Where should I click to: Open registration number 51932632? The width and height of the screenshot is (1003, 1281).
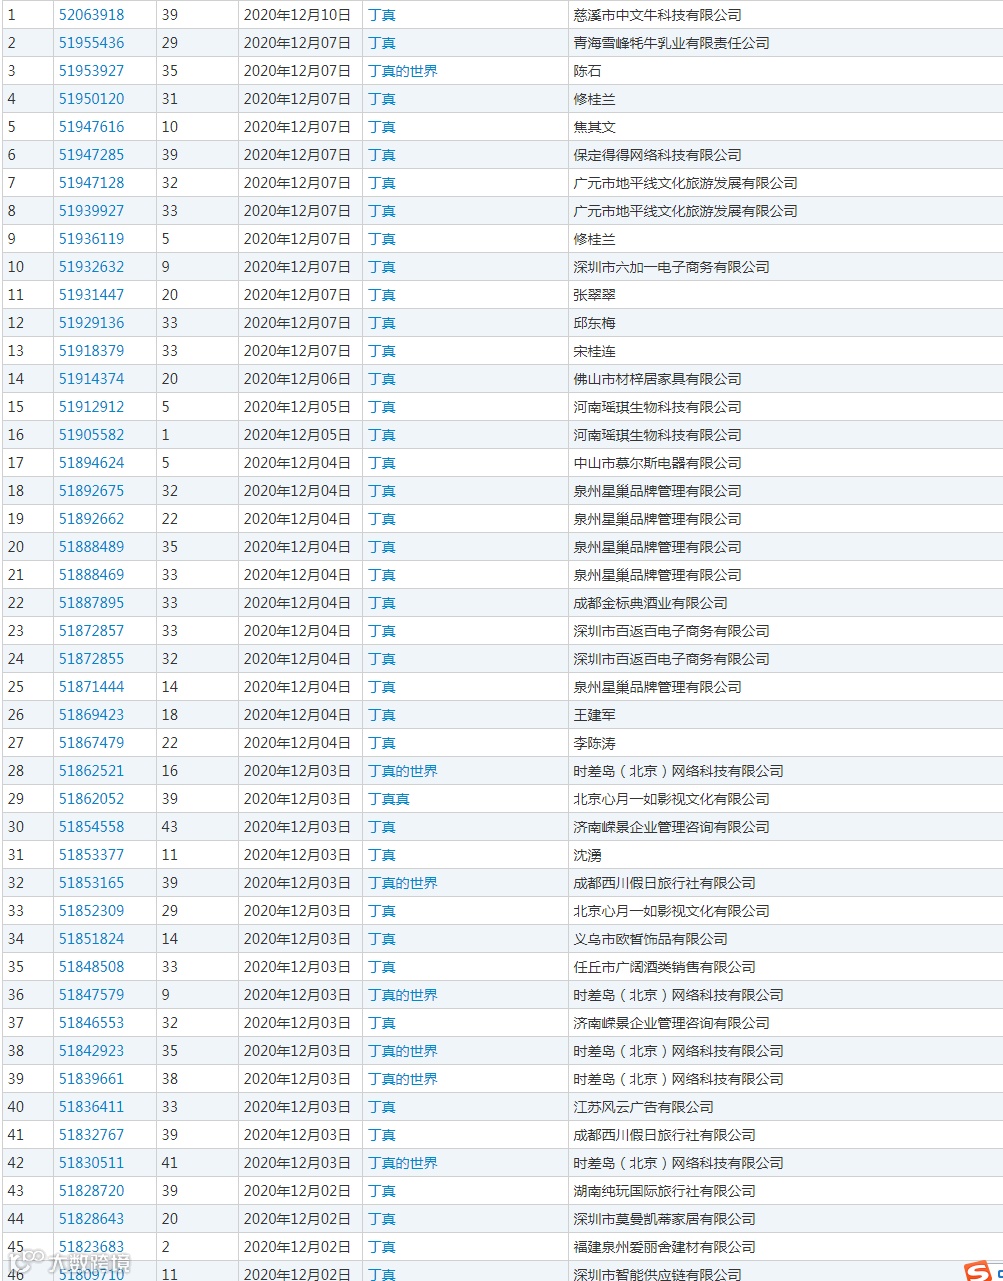coord(92,267)
